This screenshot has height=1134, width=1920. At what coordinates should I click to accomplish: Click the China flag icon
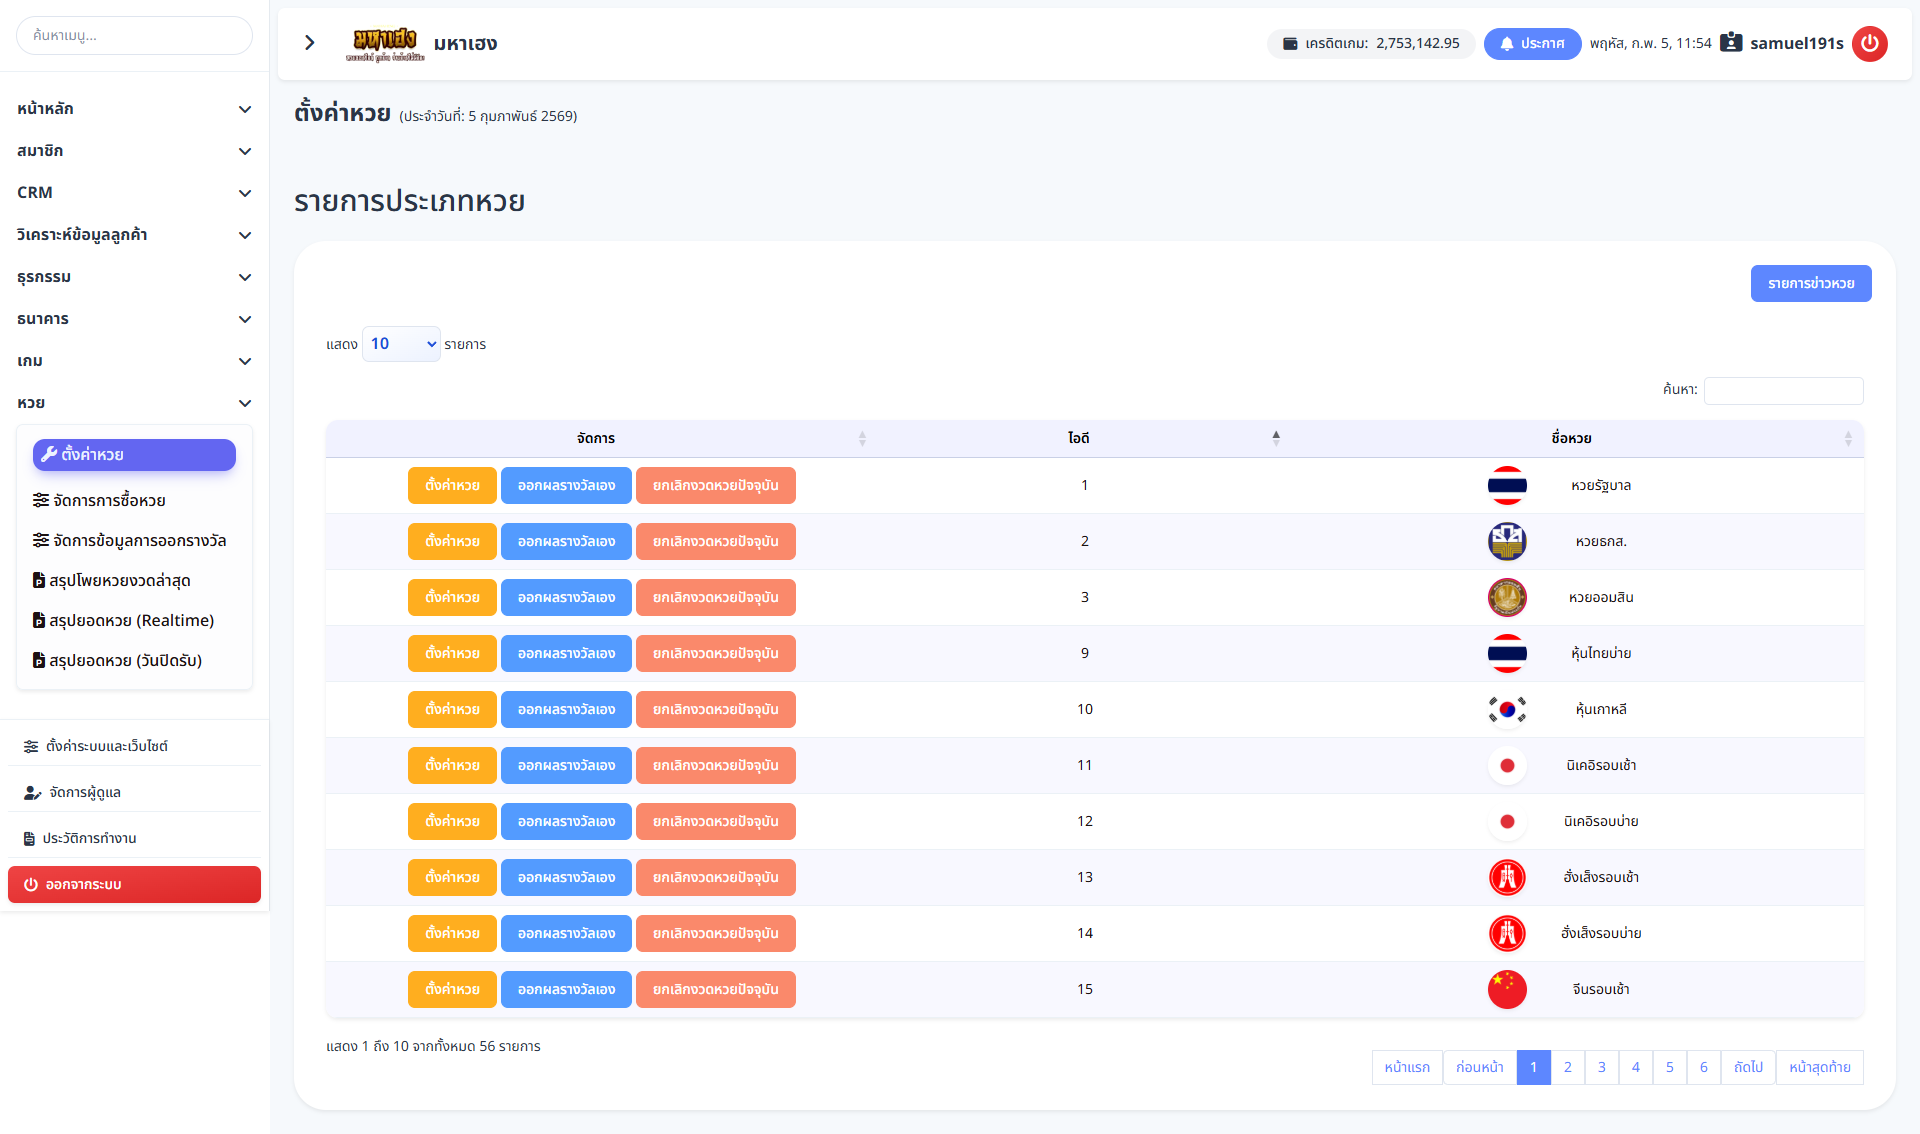point(1506,989)
